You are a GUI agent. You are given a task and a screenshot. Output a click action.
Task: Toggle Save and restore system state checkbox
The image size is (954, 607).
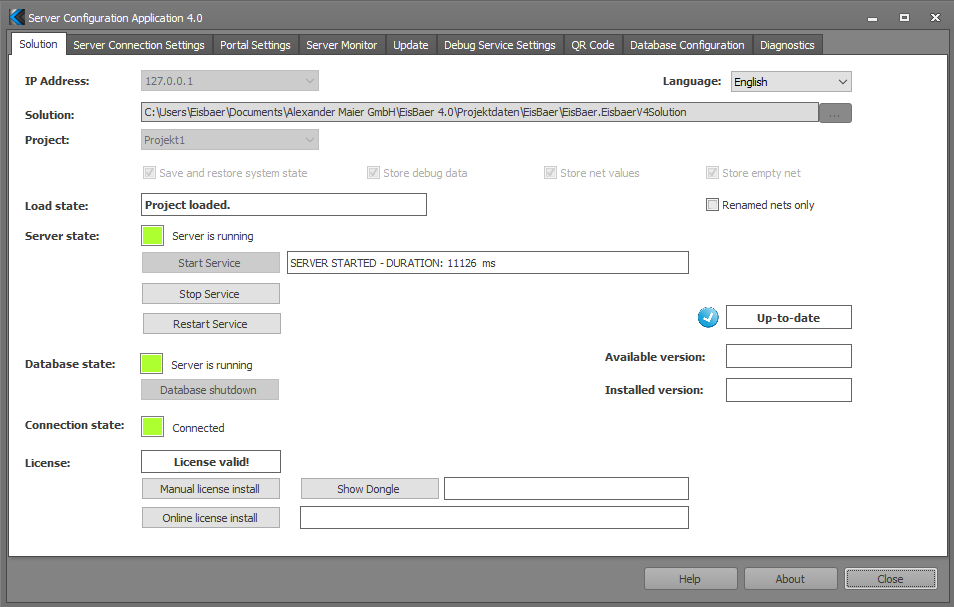[149, 173]
